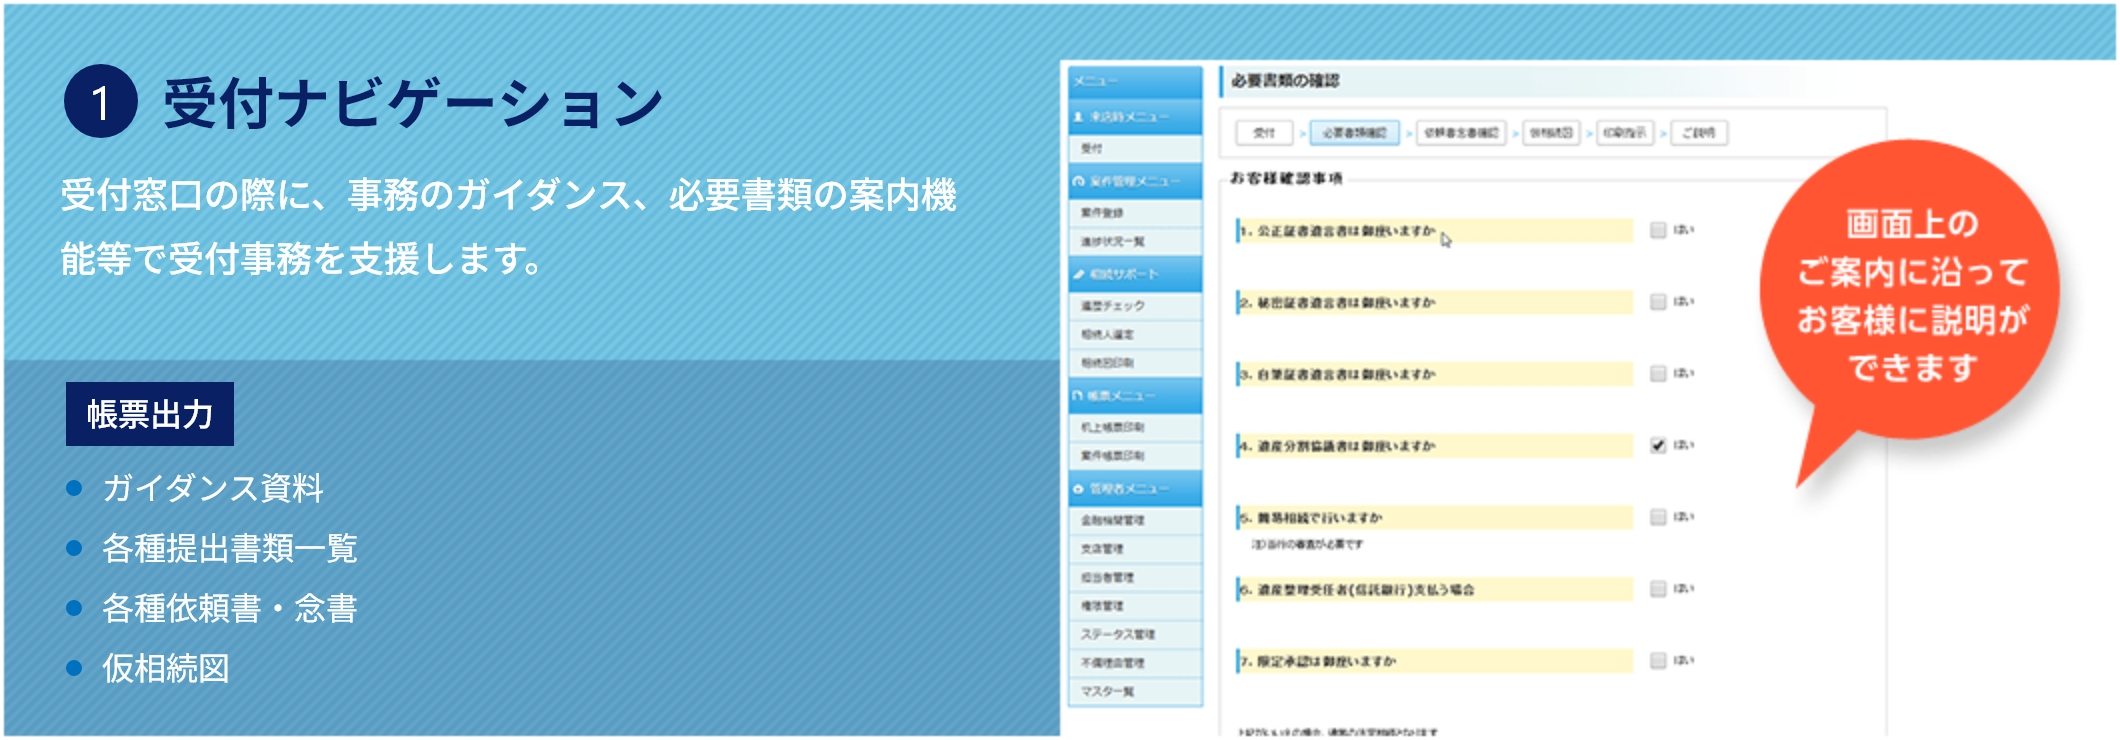Screen dimensions: 2120x740
Task: Click the 必要書類の確認 page heading
Action: 1285,81
